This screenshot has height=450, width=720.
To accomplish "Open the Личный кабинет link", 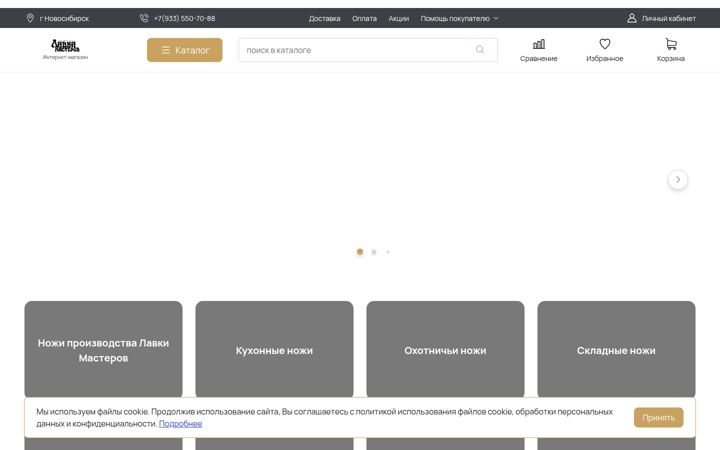I will [x=669, y=18].
